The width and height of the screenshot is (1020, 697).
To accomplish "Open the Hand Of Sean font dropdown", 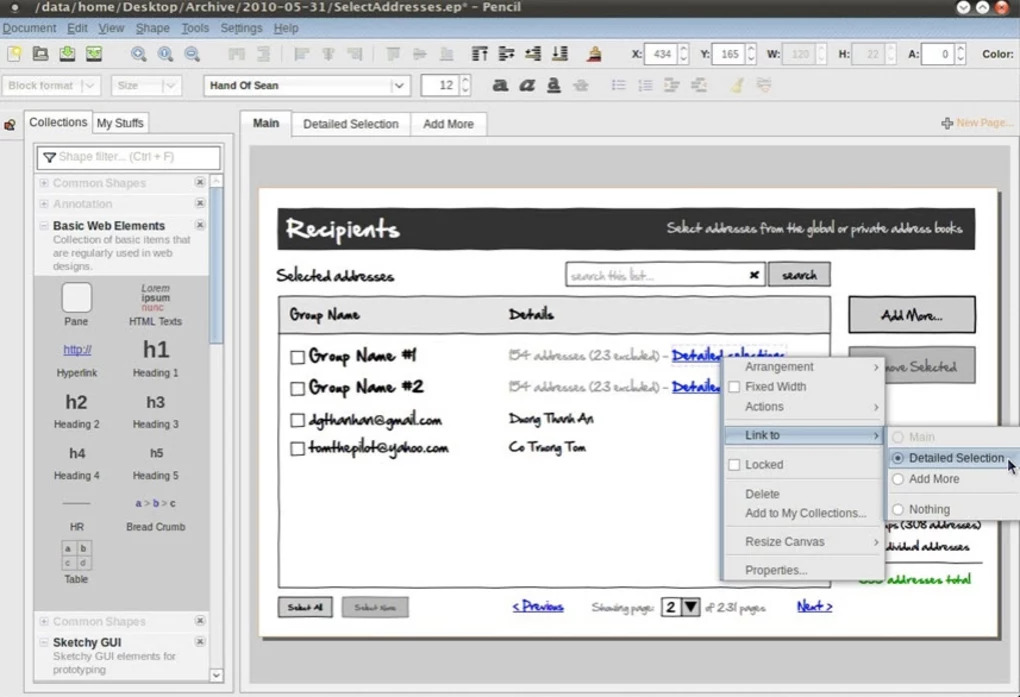I will click(x=306, y=85).
